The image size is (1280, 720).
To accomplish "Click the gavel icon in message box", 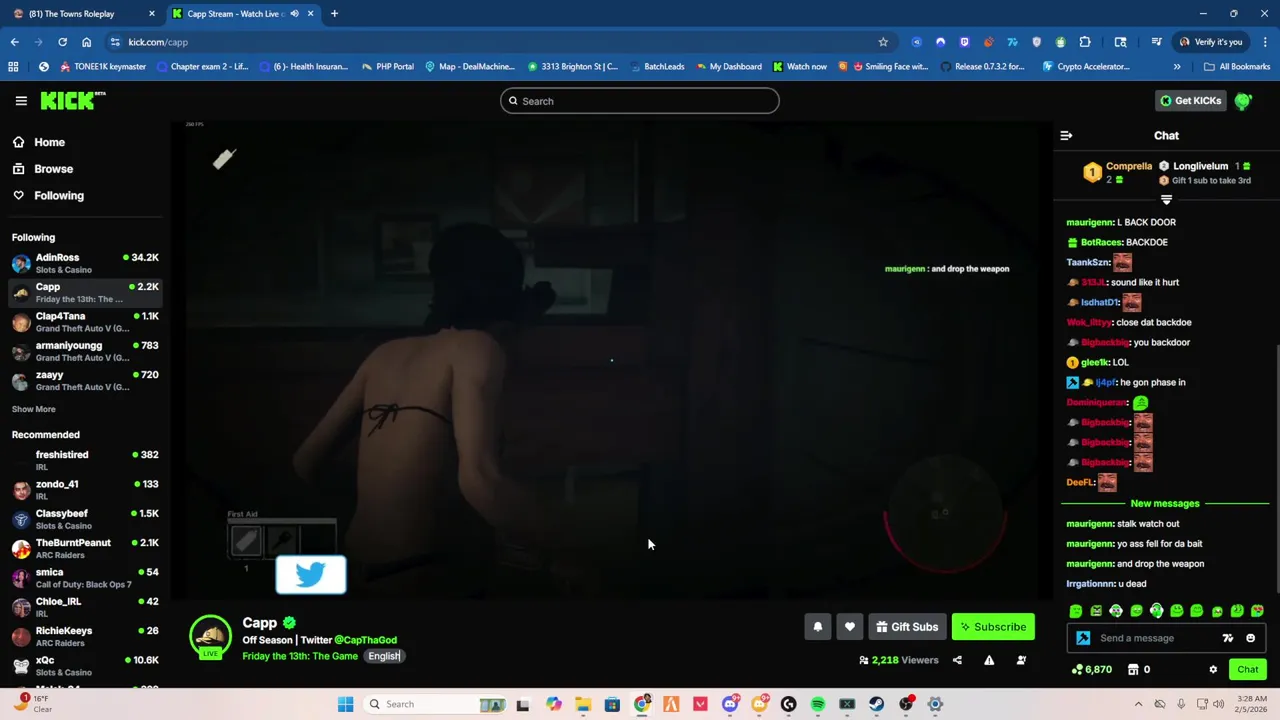I will coord(1083,638).
